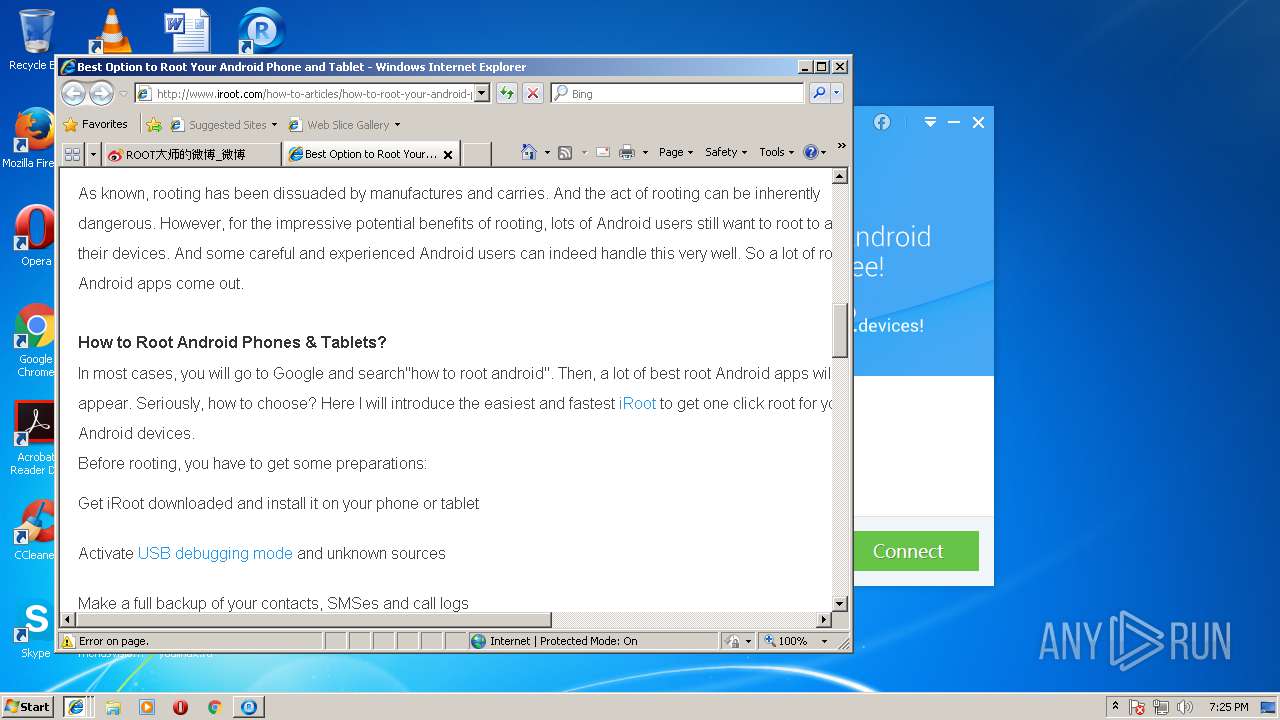1280x720 pixels.
Task: Expand the Web Slice Gallery dropdown
Action: 397,125
